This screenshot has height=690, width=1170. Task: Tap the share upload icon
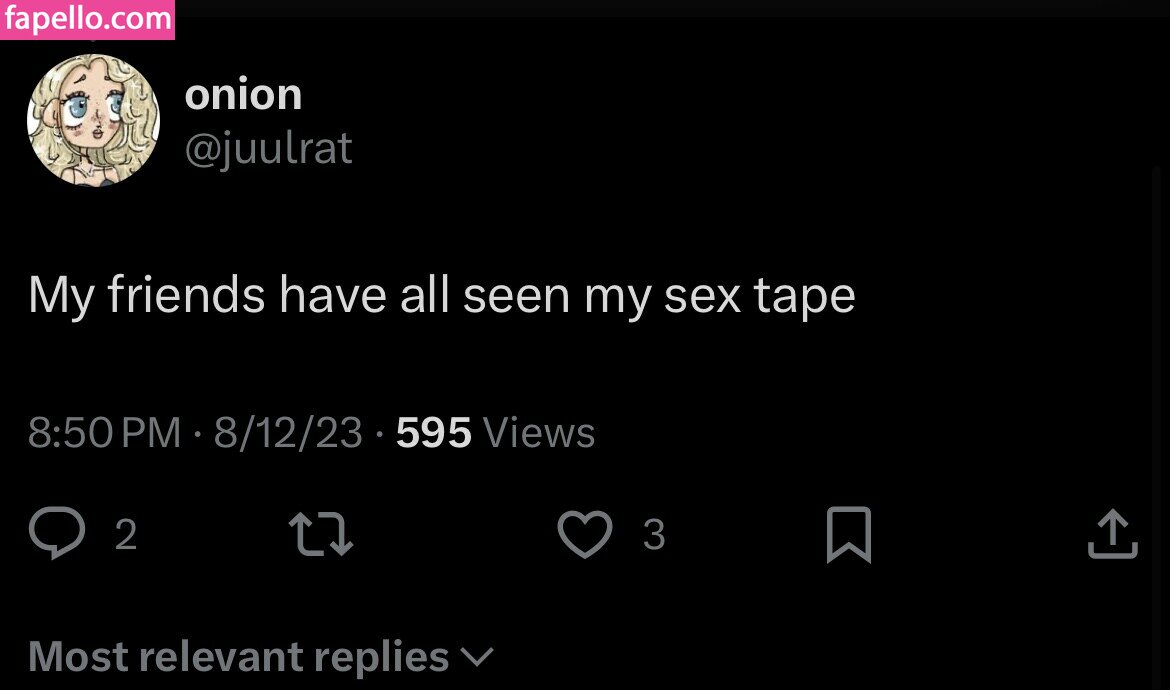pos(1112,534)
